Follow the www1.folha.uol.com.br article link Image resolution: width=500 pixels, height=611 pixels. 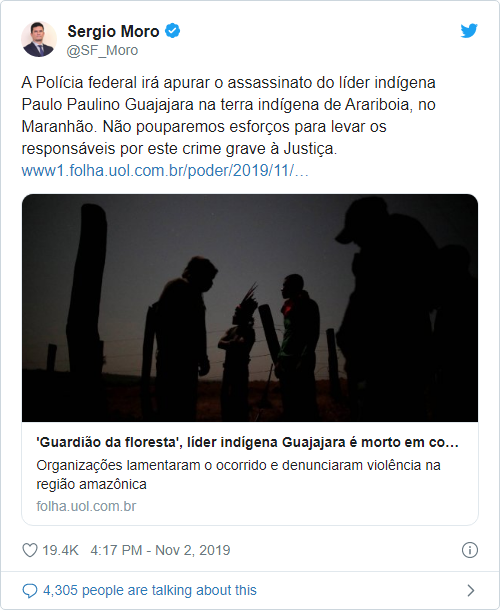tap(165, 171)
